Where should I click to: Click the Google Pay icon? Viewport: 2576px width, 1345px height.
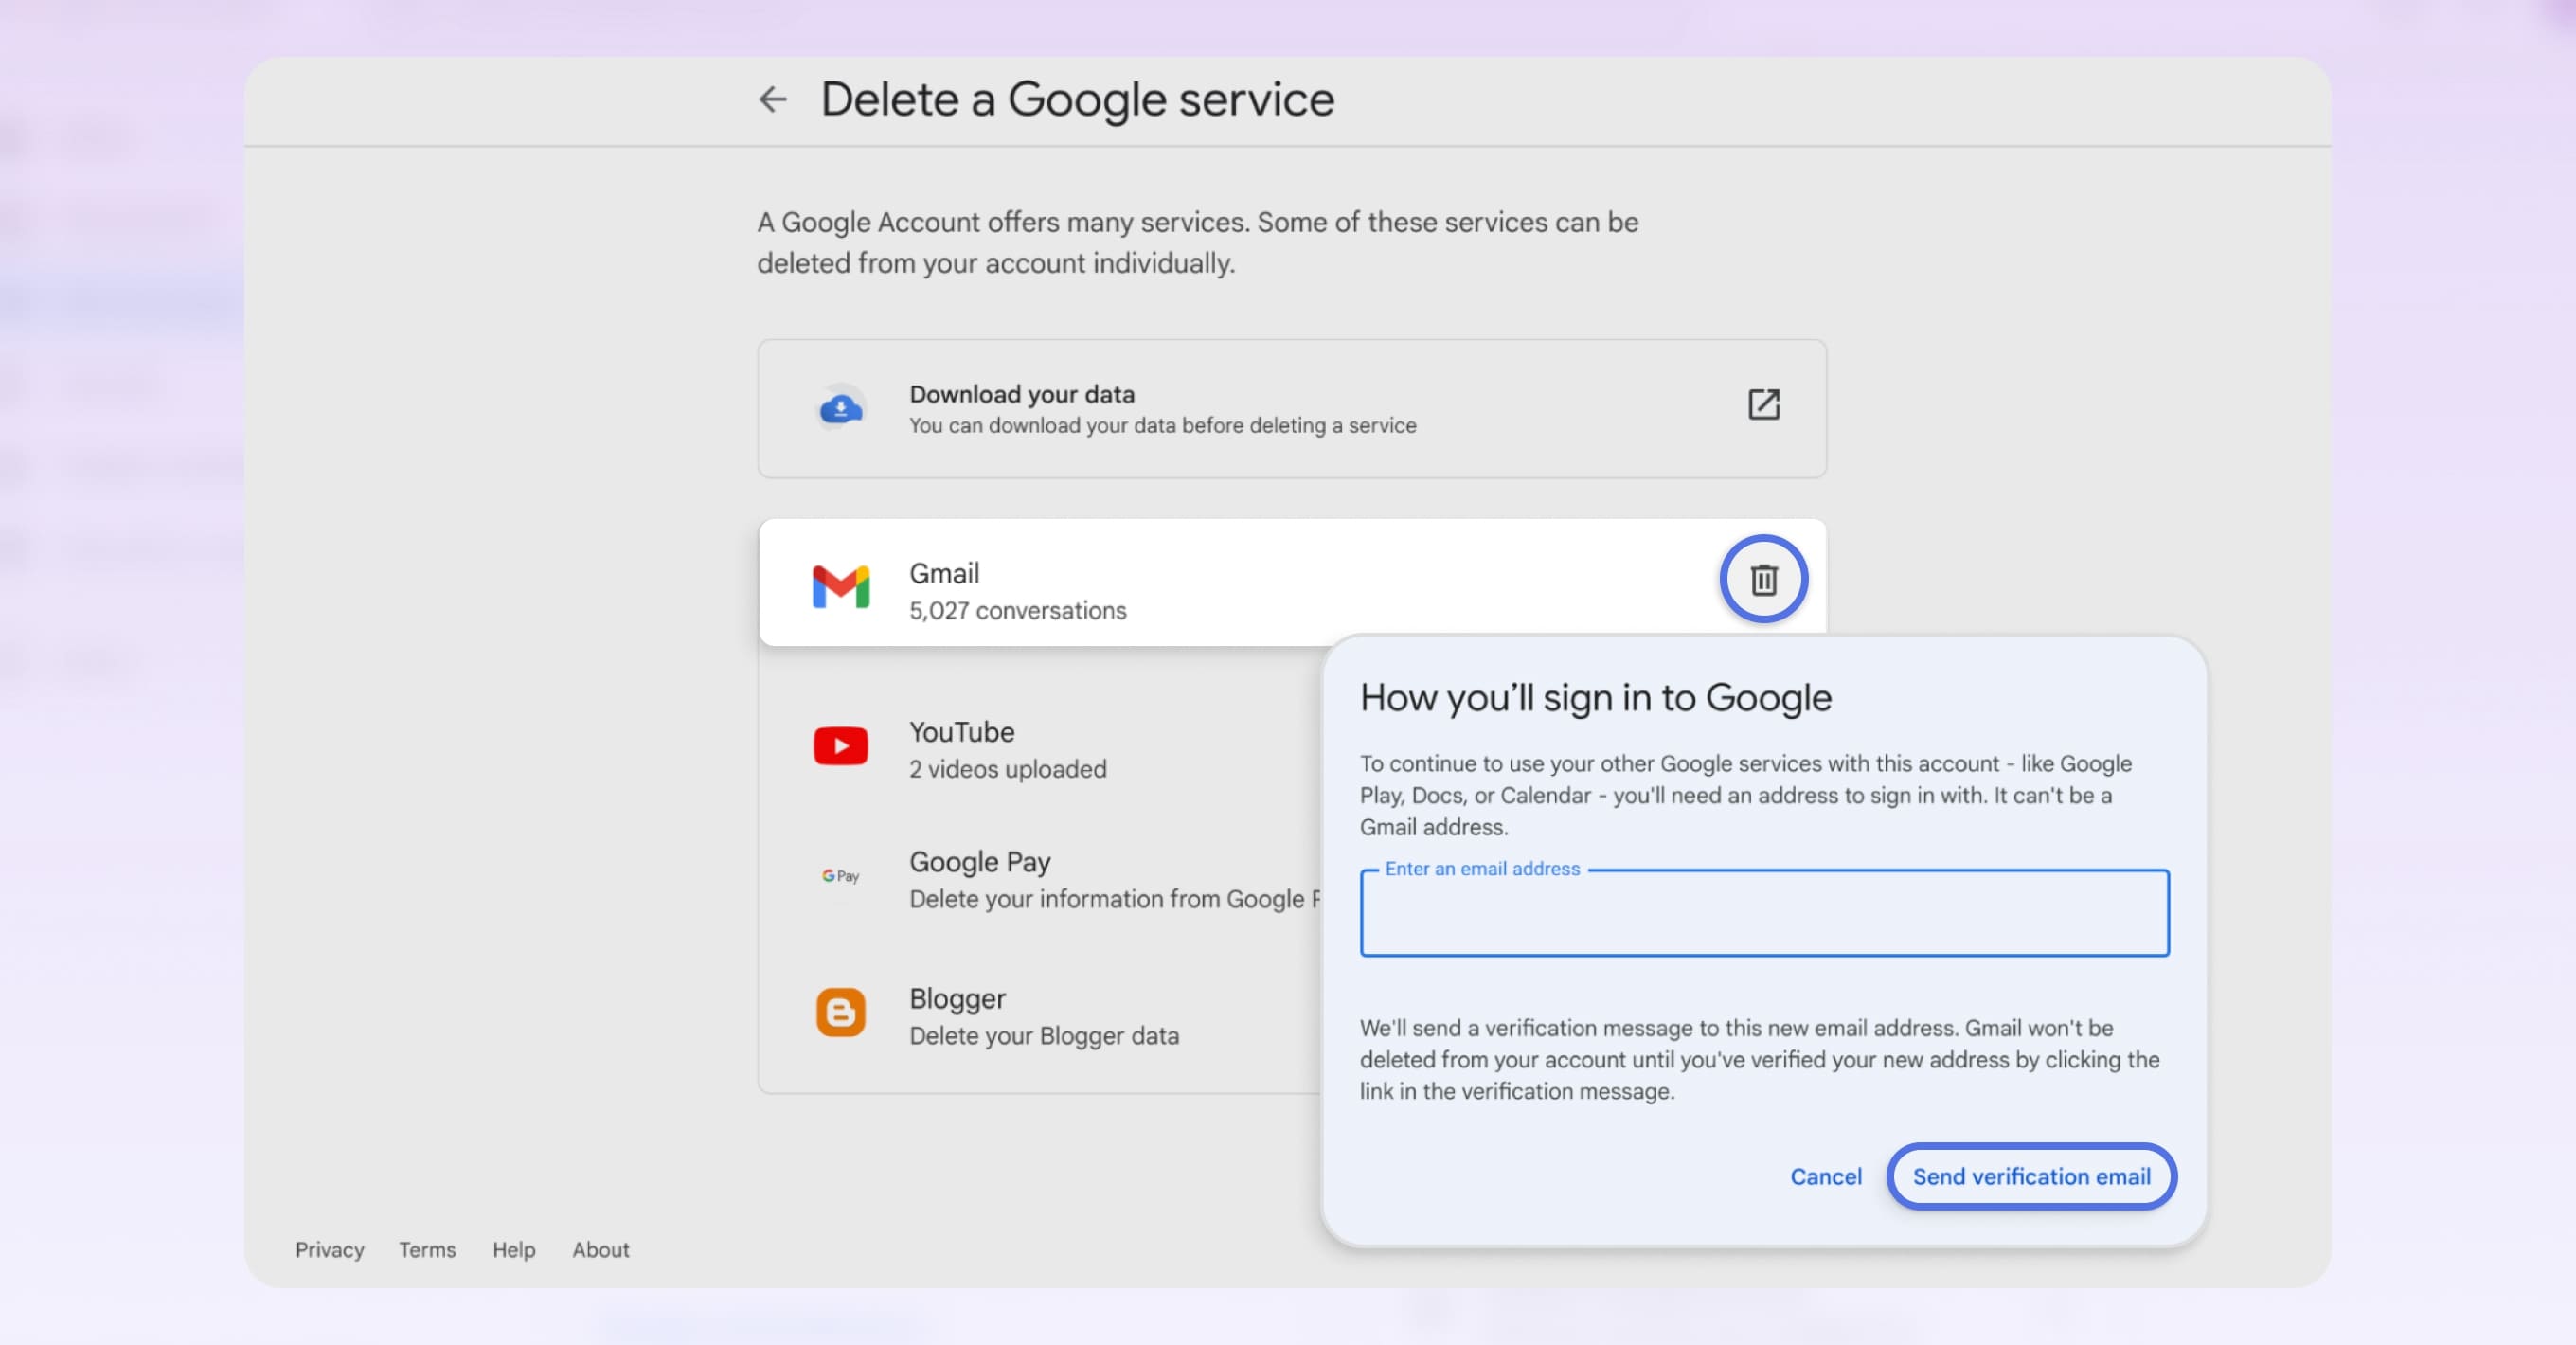[838, 875]
